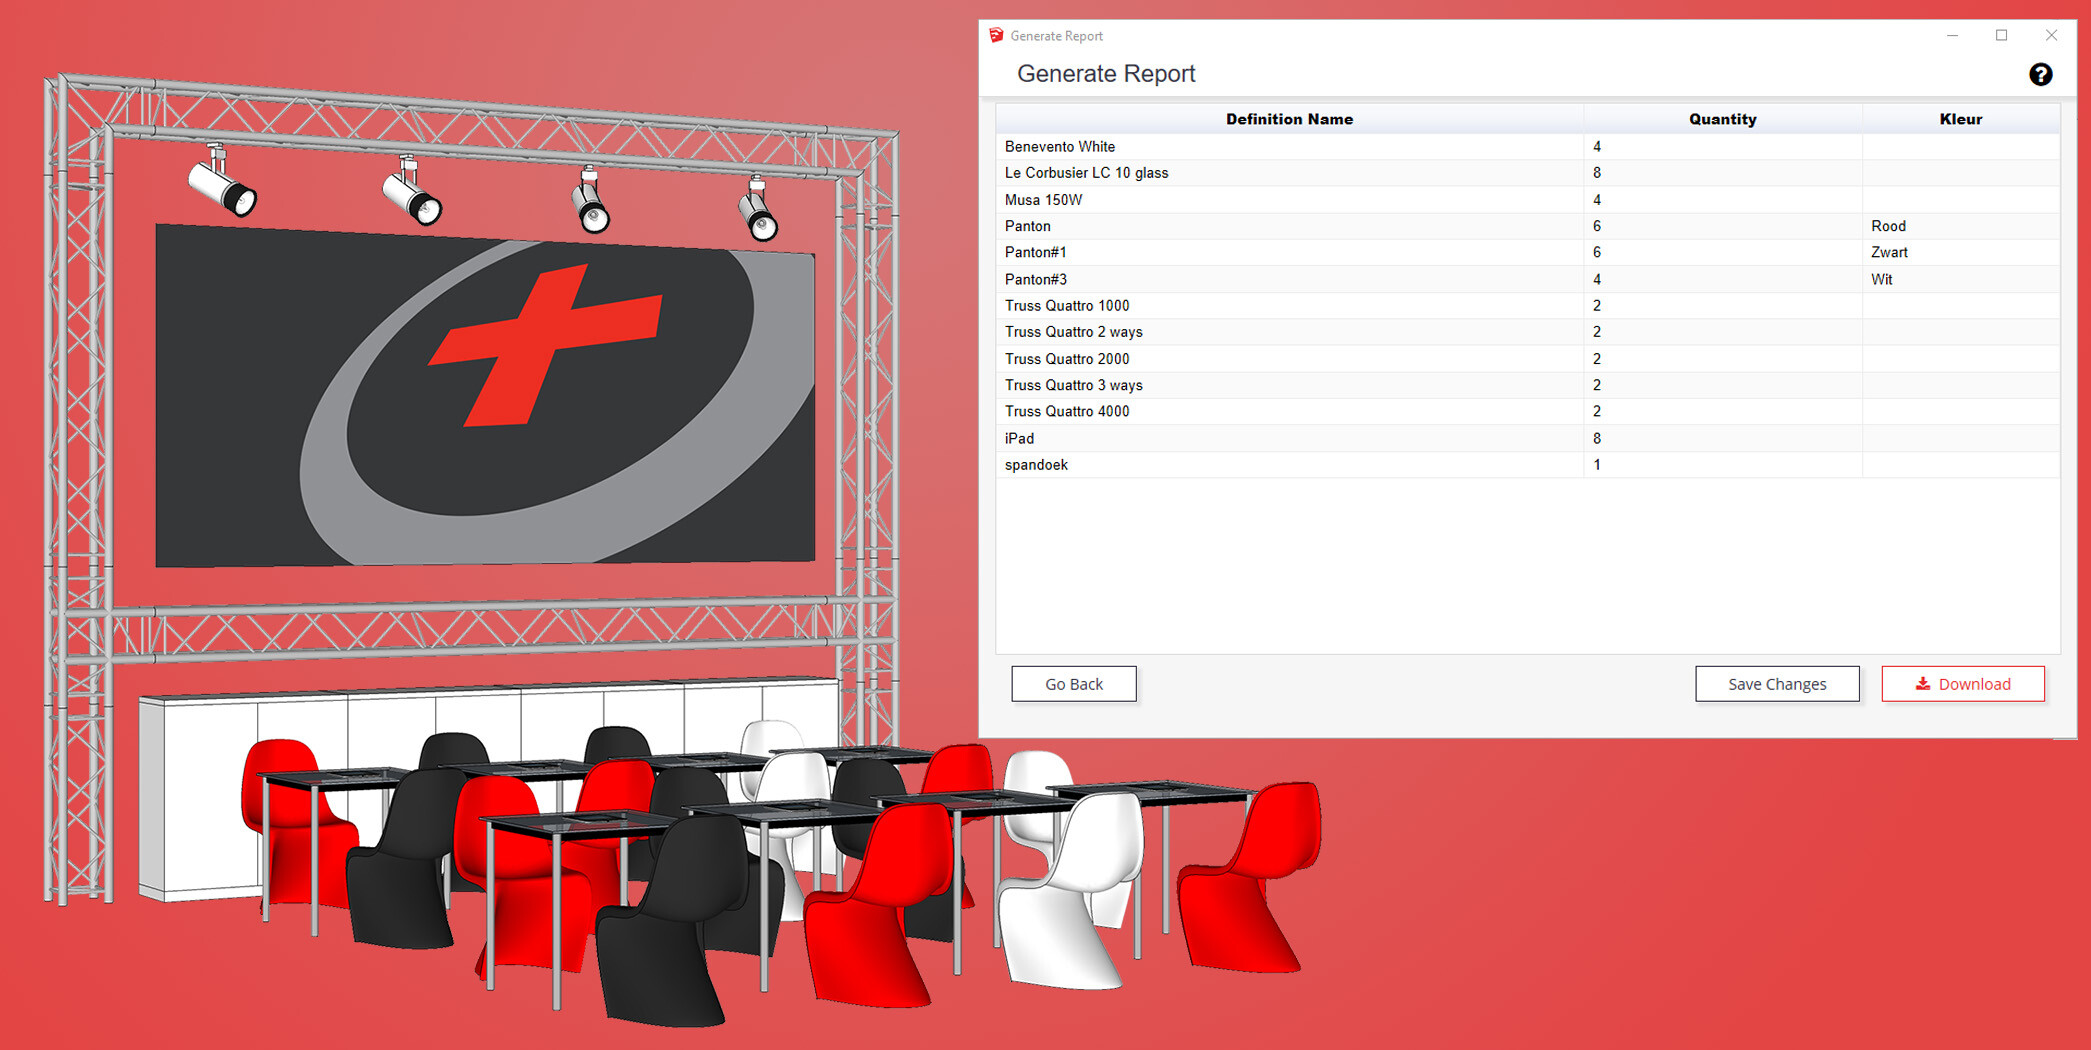Sort by Quantity column header

[x=1721, y=119]
